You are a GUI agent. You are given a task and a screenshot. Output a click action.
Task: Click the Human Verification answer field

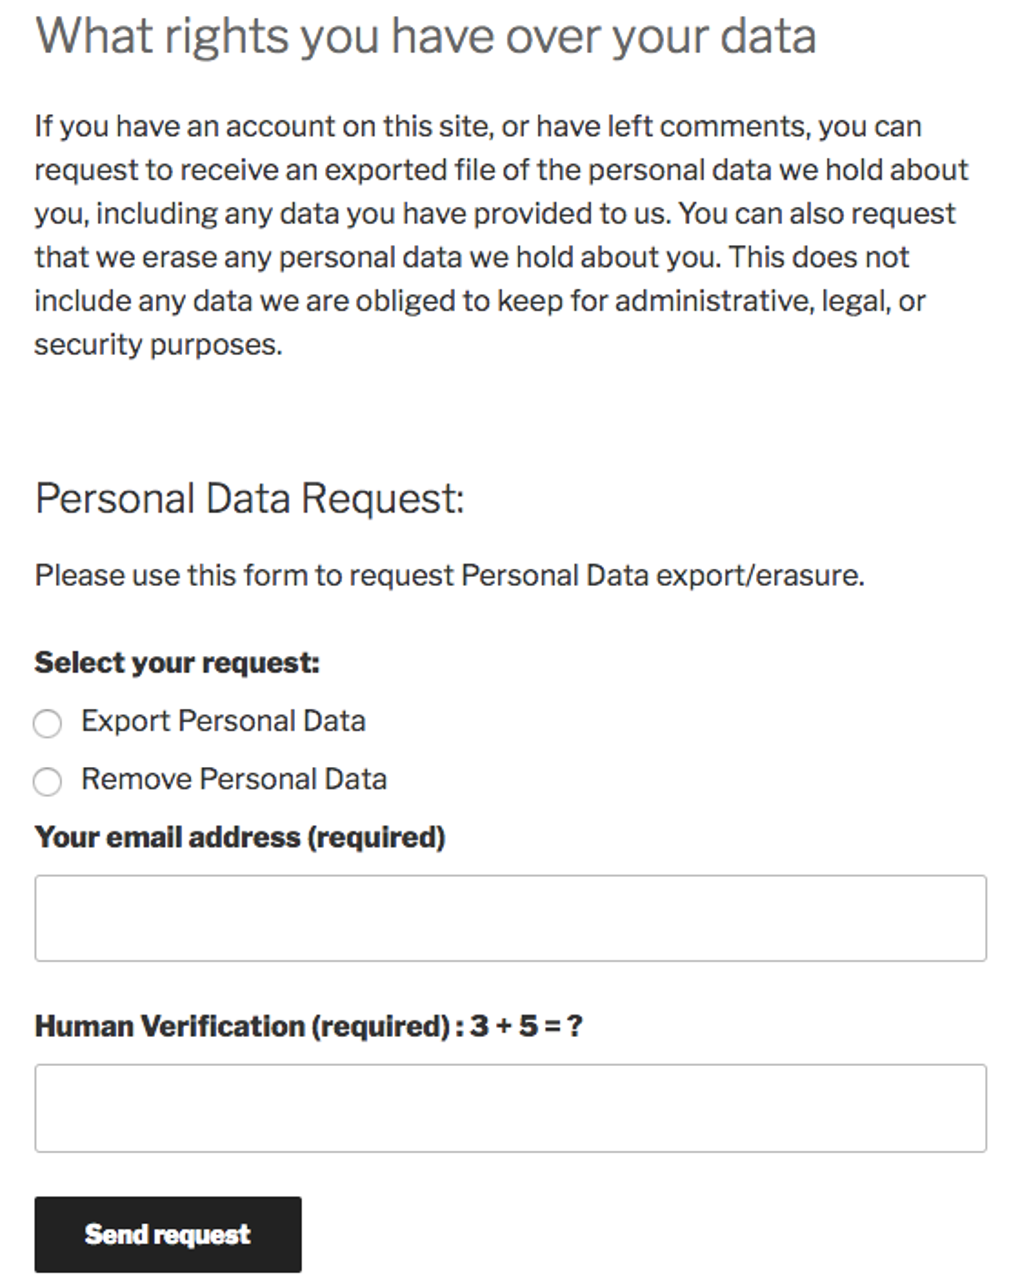coord(510,1108)
